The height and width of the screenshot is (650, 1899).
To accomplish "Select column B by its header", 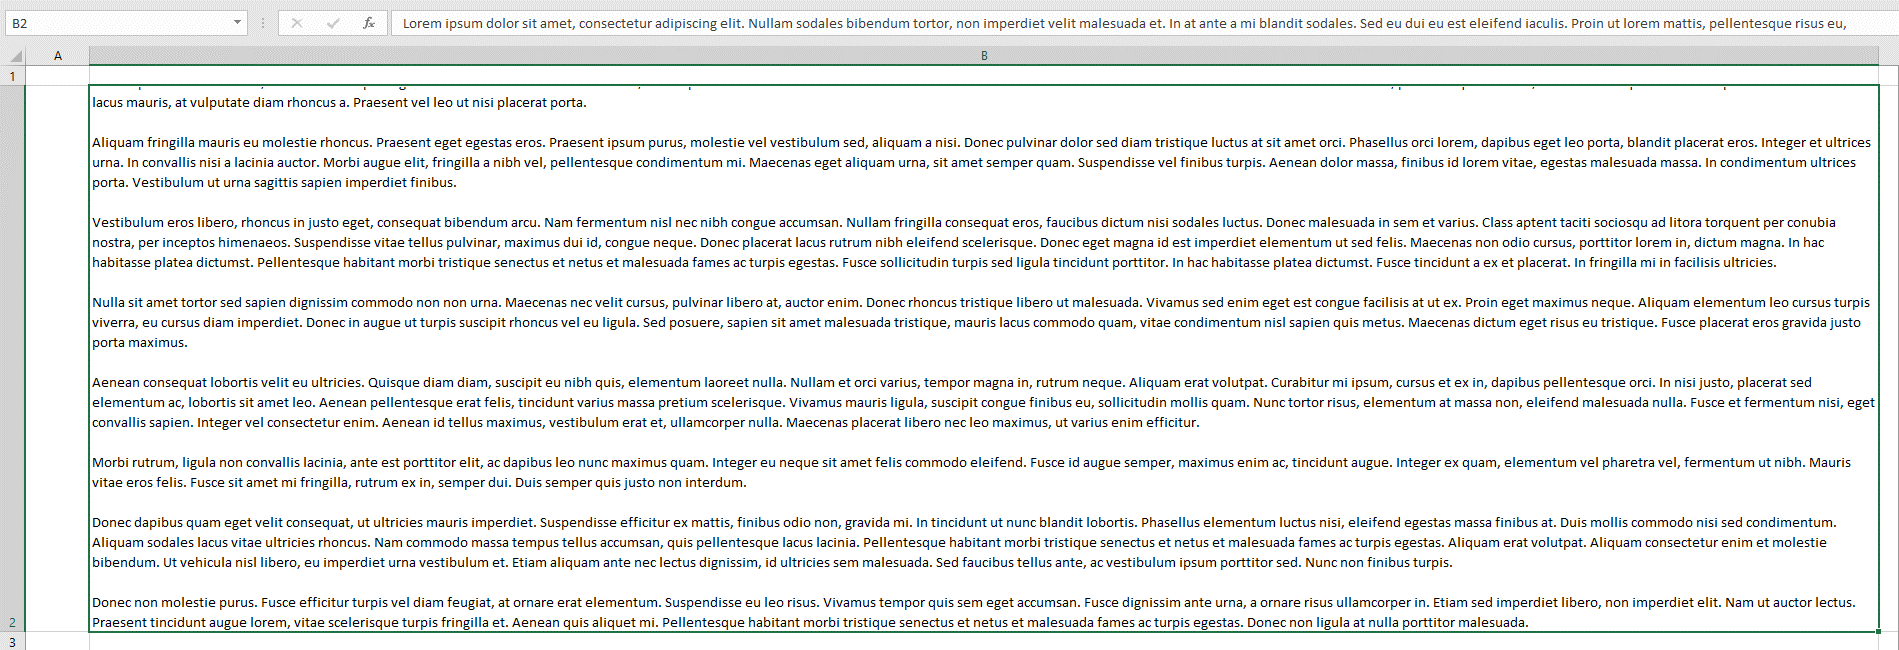I will (x=984, y=56).
